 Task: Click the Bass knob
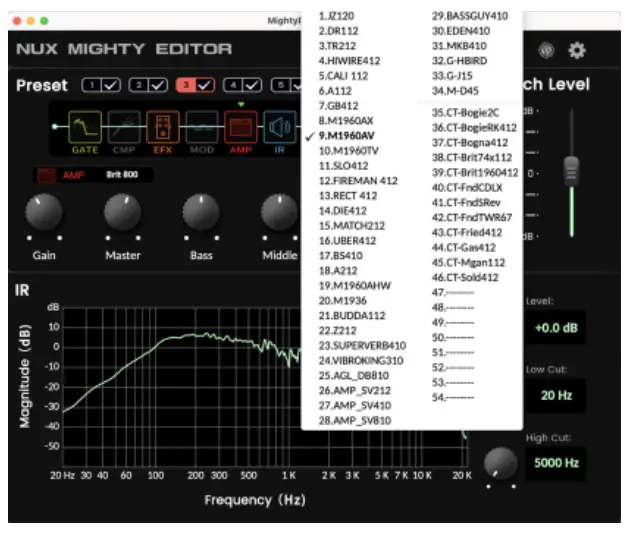tap(201, 212)
